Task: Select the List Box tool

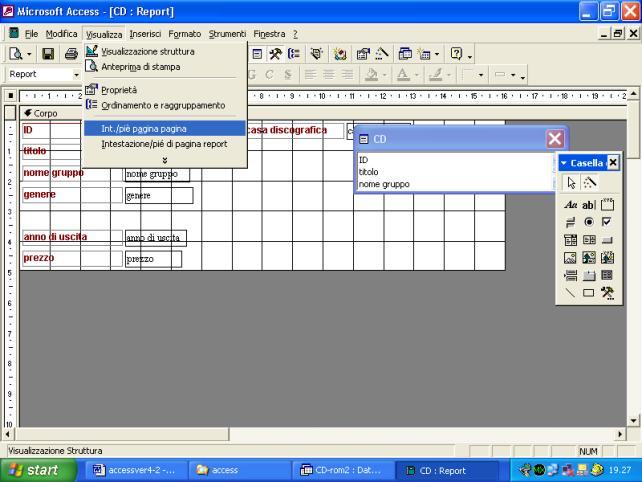Action: (x=588, y=240)
